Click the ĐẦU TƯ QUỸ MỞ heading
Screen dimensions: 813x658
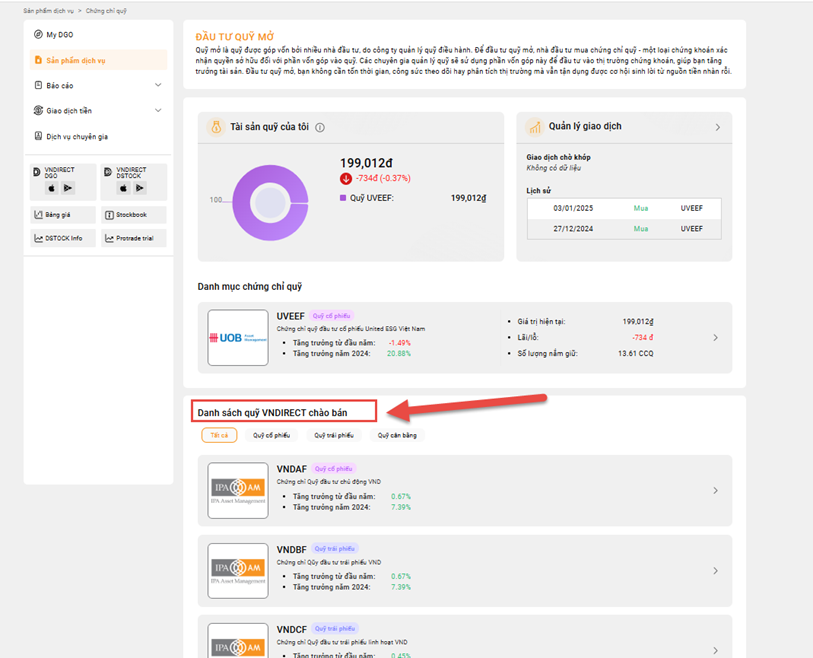coord(234,37)
